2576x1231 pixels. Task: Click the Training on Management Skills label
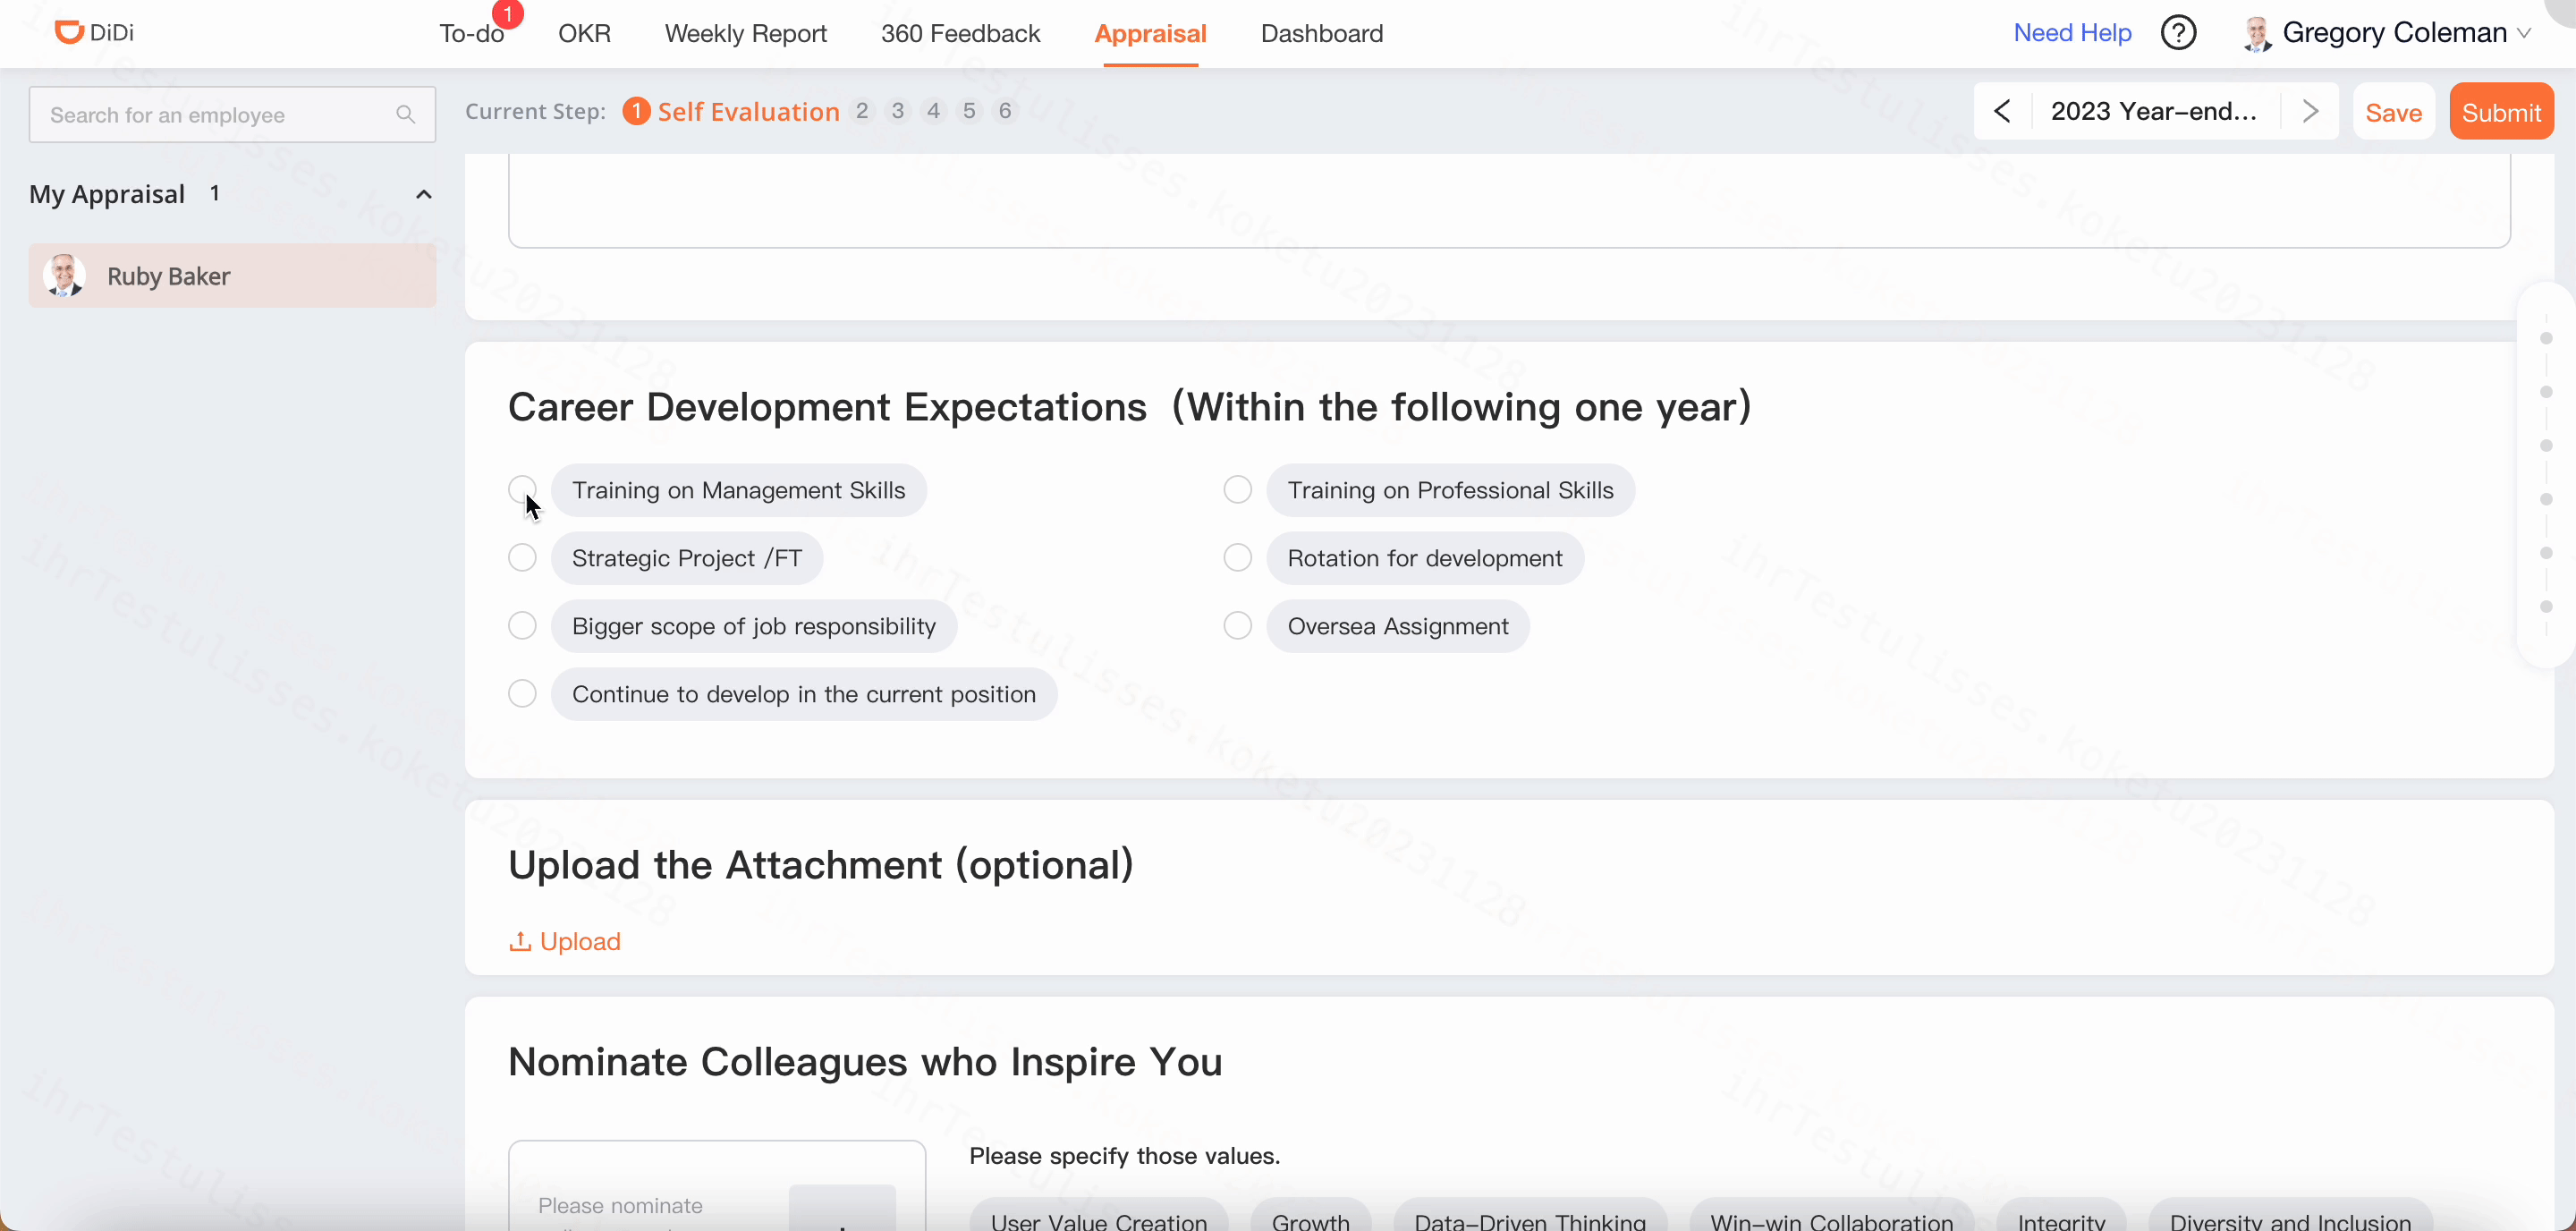pyautogui.click(x=738, y=490)
